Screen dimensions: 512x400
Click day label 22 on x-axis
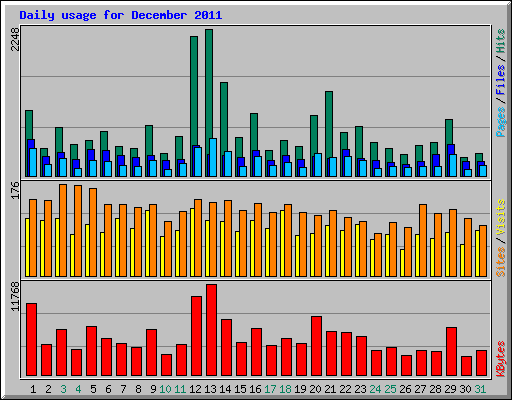(x=345, y=389)
